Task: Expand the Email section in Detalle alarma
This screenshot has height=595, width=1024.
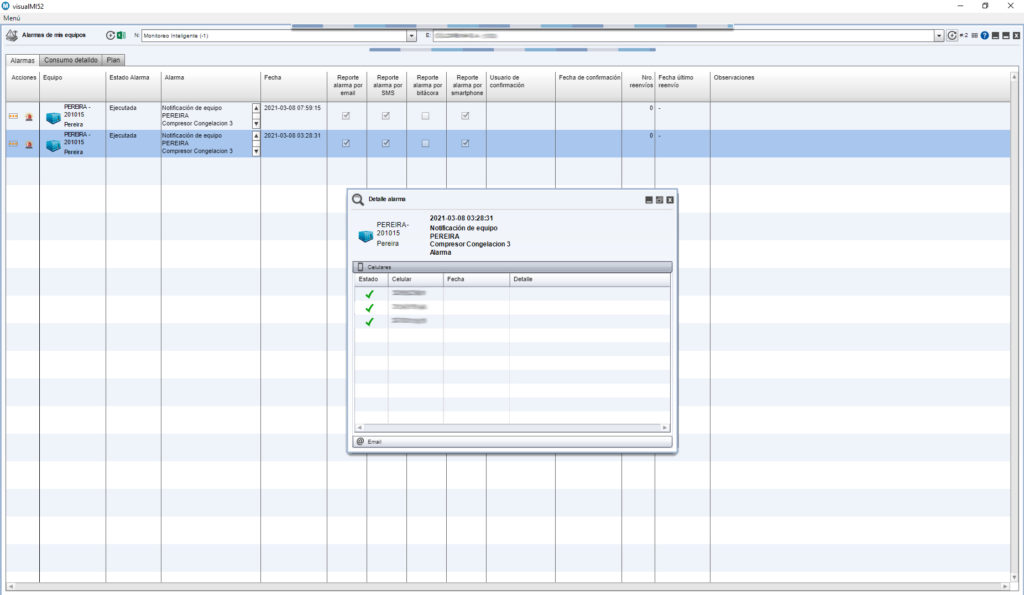Action: pyautogui.click(x=512, y=441)
